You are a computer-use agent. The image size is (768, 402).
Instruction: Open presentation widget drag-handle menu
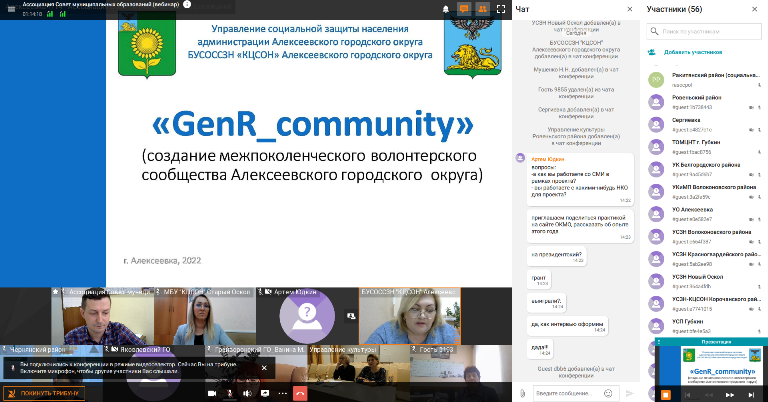(x=659, y=341)
